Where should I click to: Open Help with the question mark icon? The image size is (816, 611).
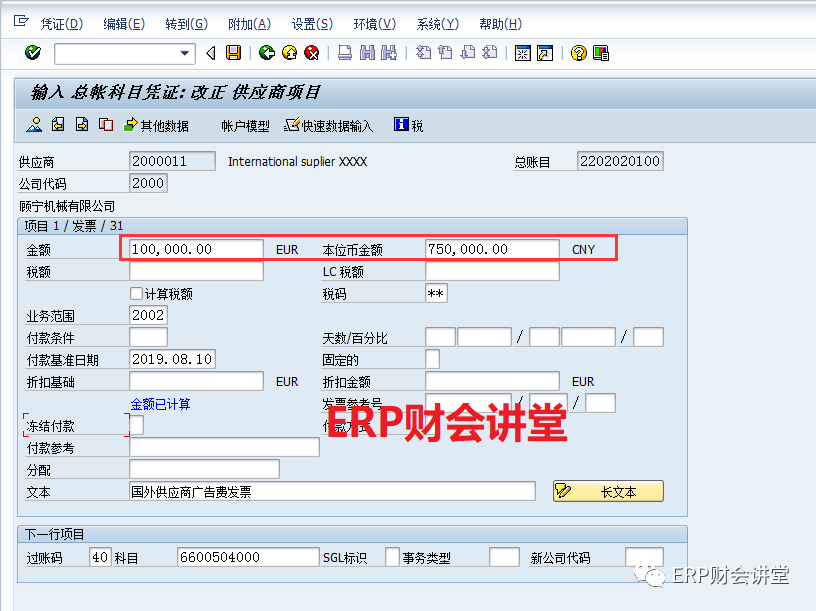[x=578, y=53]
